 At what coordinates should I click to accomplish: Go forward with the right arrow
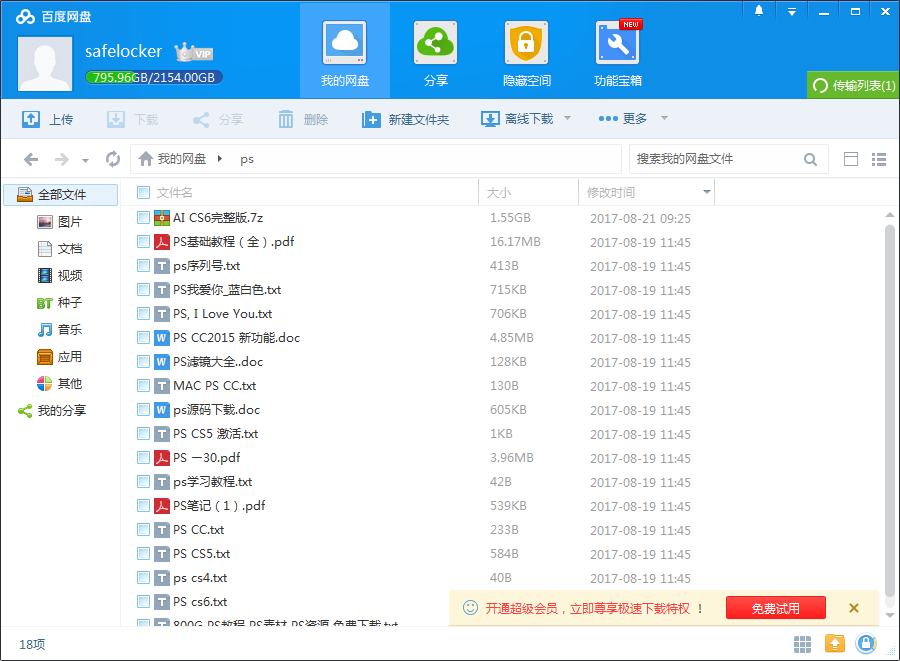pyautogui.click(x=61, y=159)
